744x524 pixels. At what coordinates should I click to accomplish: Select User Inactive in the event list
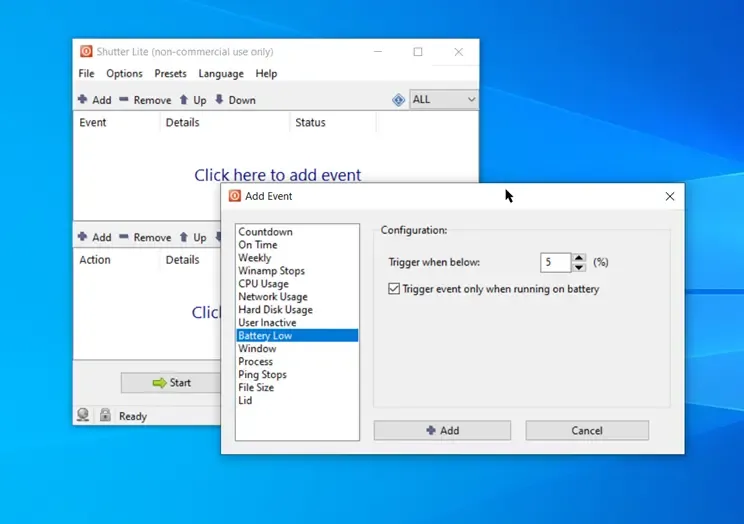click(x=297, y=322)
